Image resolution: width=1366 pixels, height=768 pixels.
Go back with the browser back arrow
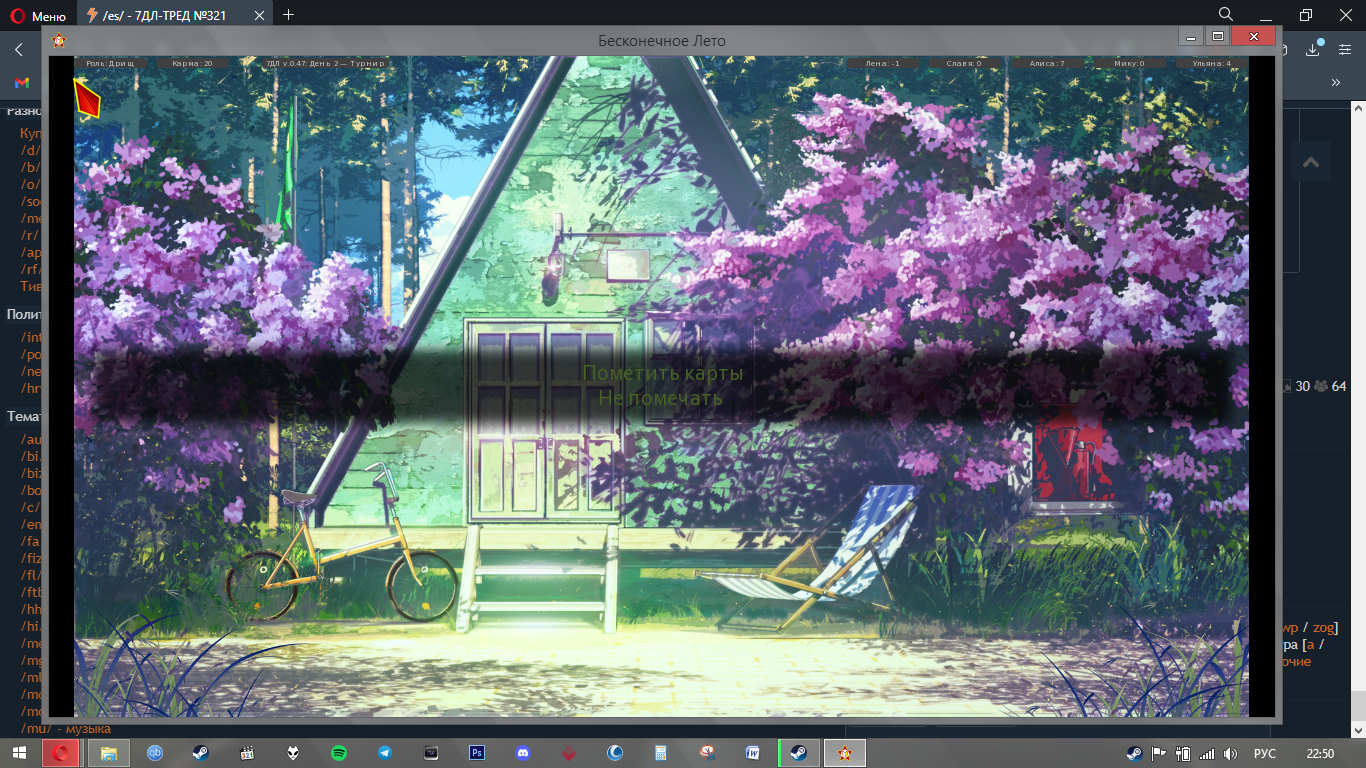(18, 49)
